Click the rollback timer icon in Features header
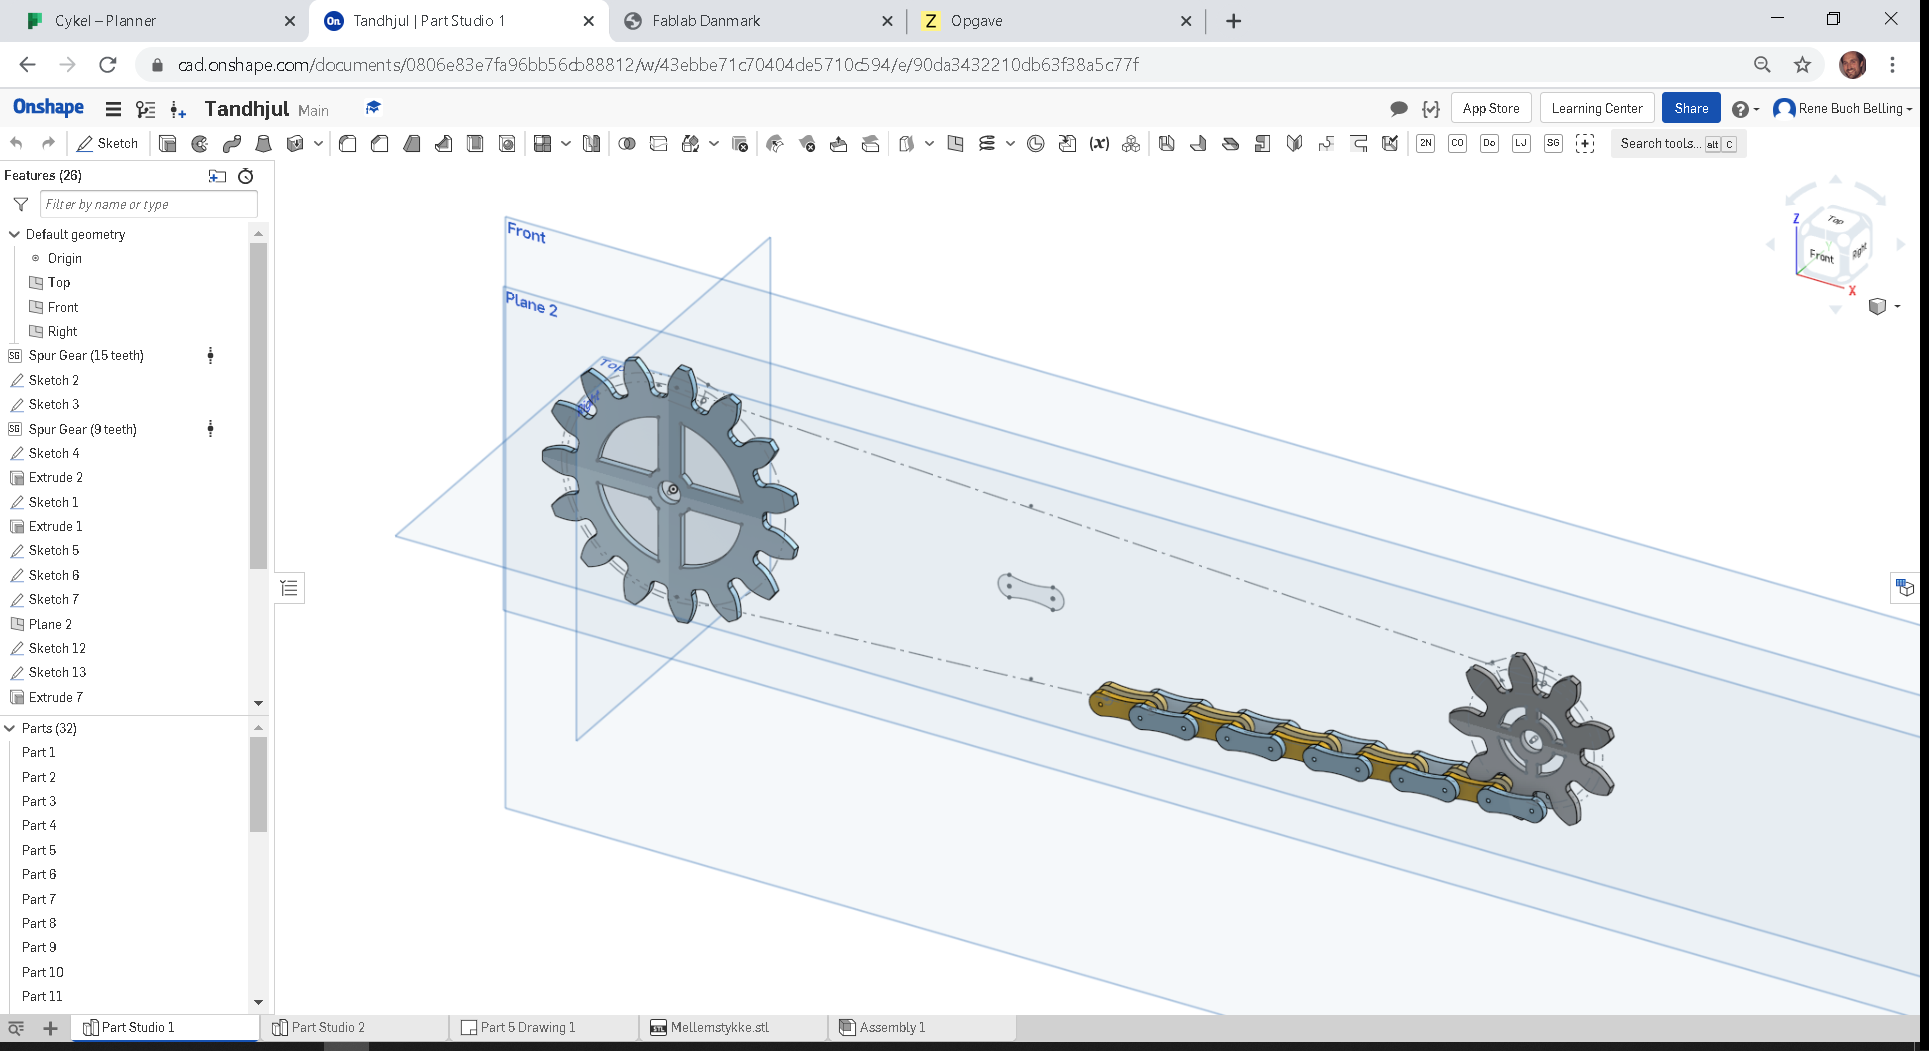This screenshot has height=1051, width=1929. (x=246, y=176)
